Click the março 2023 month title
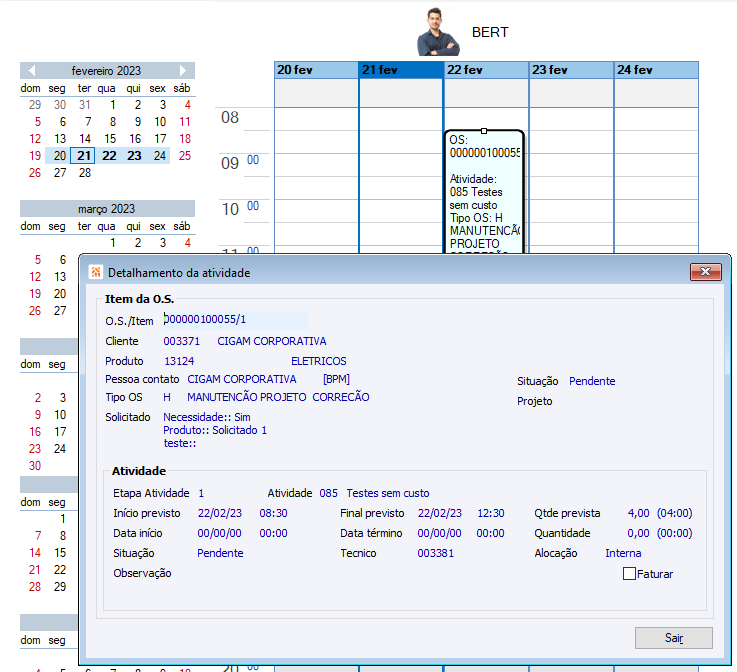The width and height of the screenshot is (737, 672). pos(106,209)
